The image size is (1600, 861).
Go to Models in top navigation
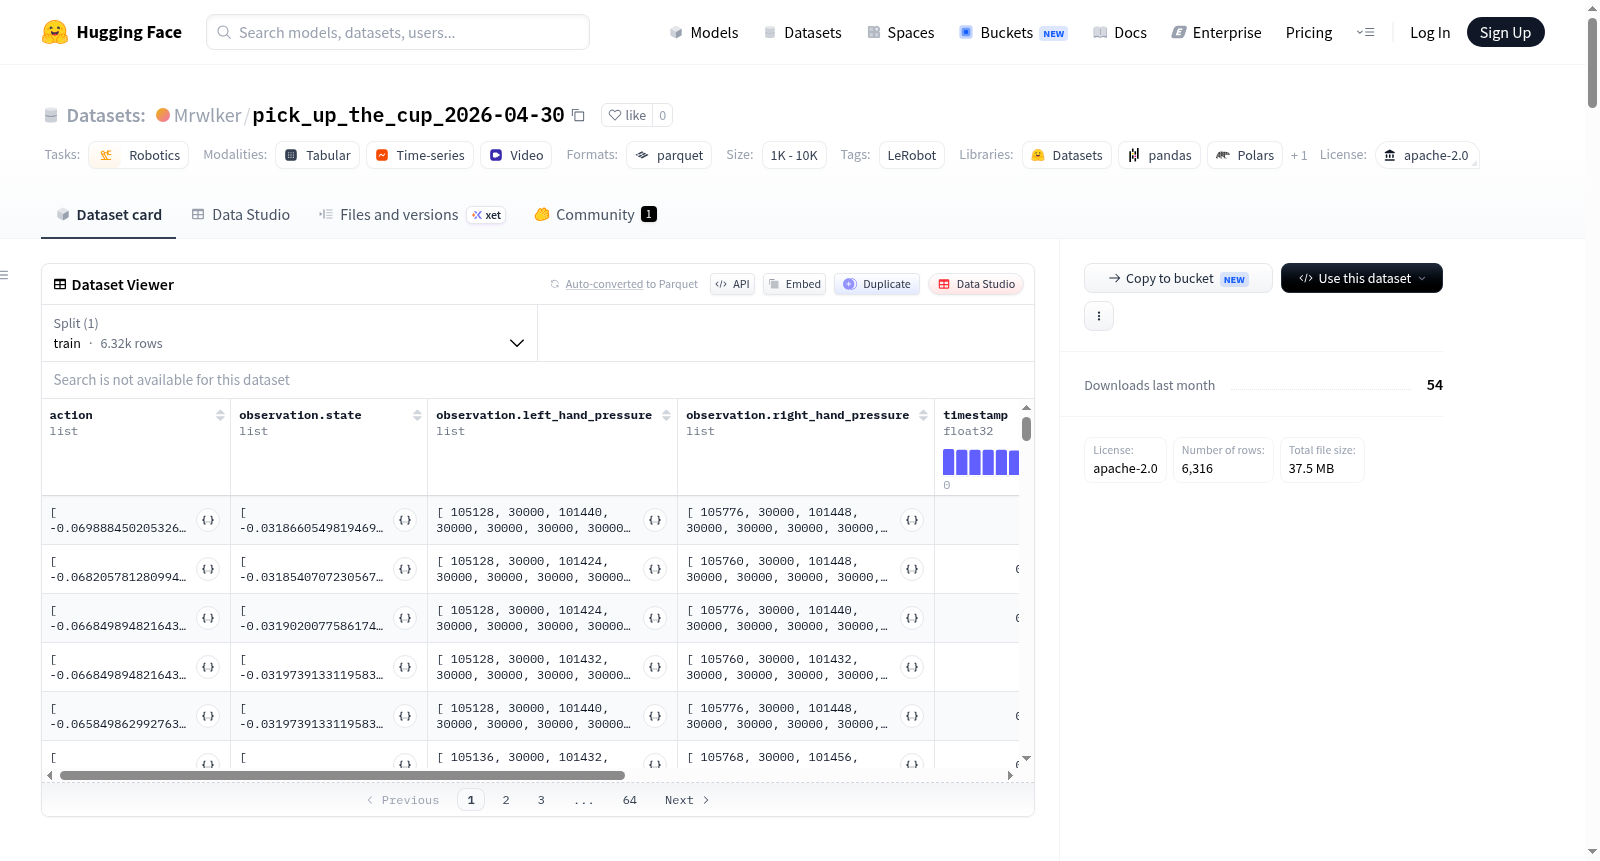pos(704,32)
